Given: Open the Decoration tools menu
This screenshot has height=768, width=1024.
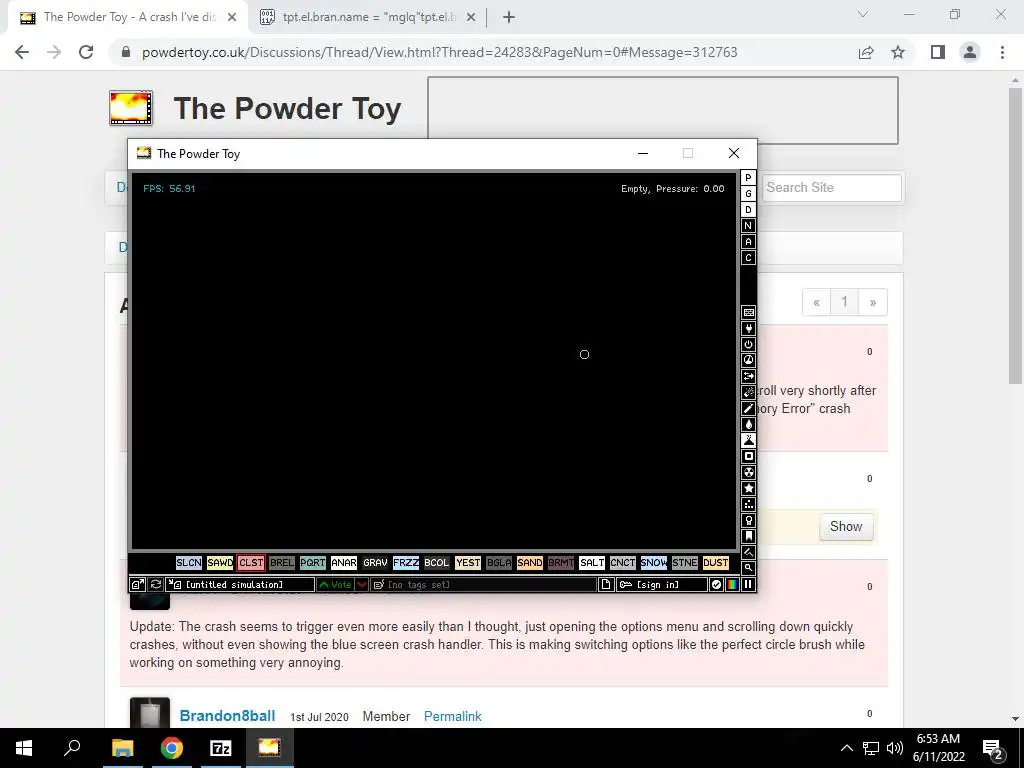Looking at the screenshot, I should point(748,552).
